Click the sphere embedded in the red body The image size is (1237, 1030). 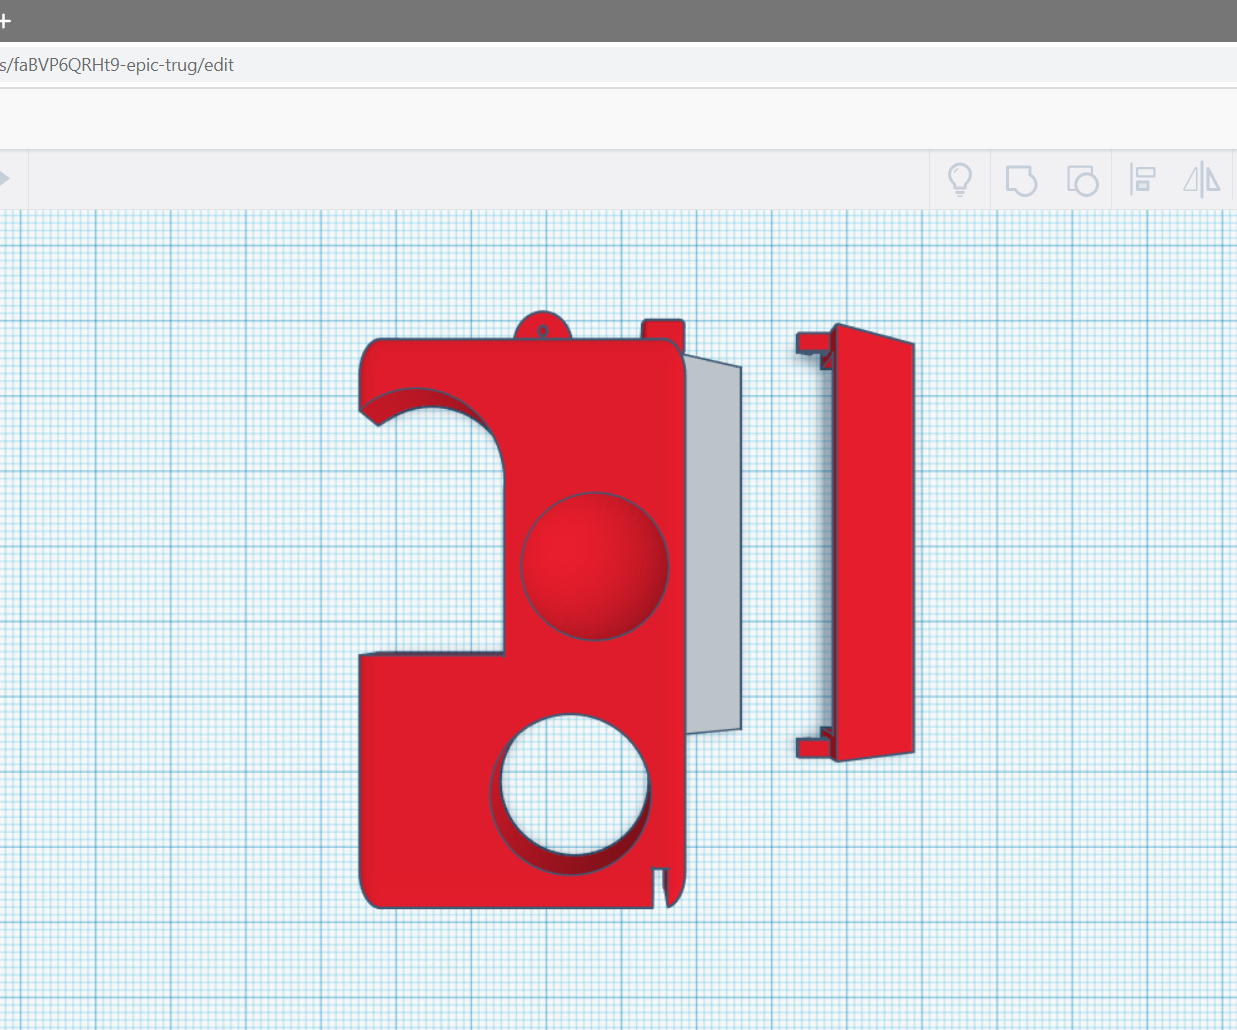tap(595, 565)
